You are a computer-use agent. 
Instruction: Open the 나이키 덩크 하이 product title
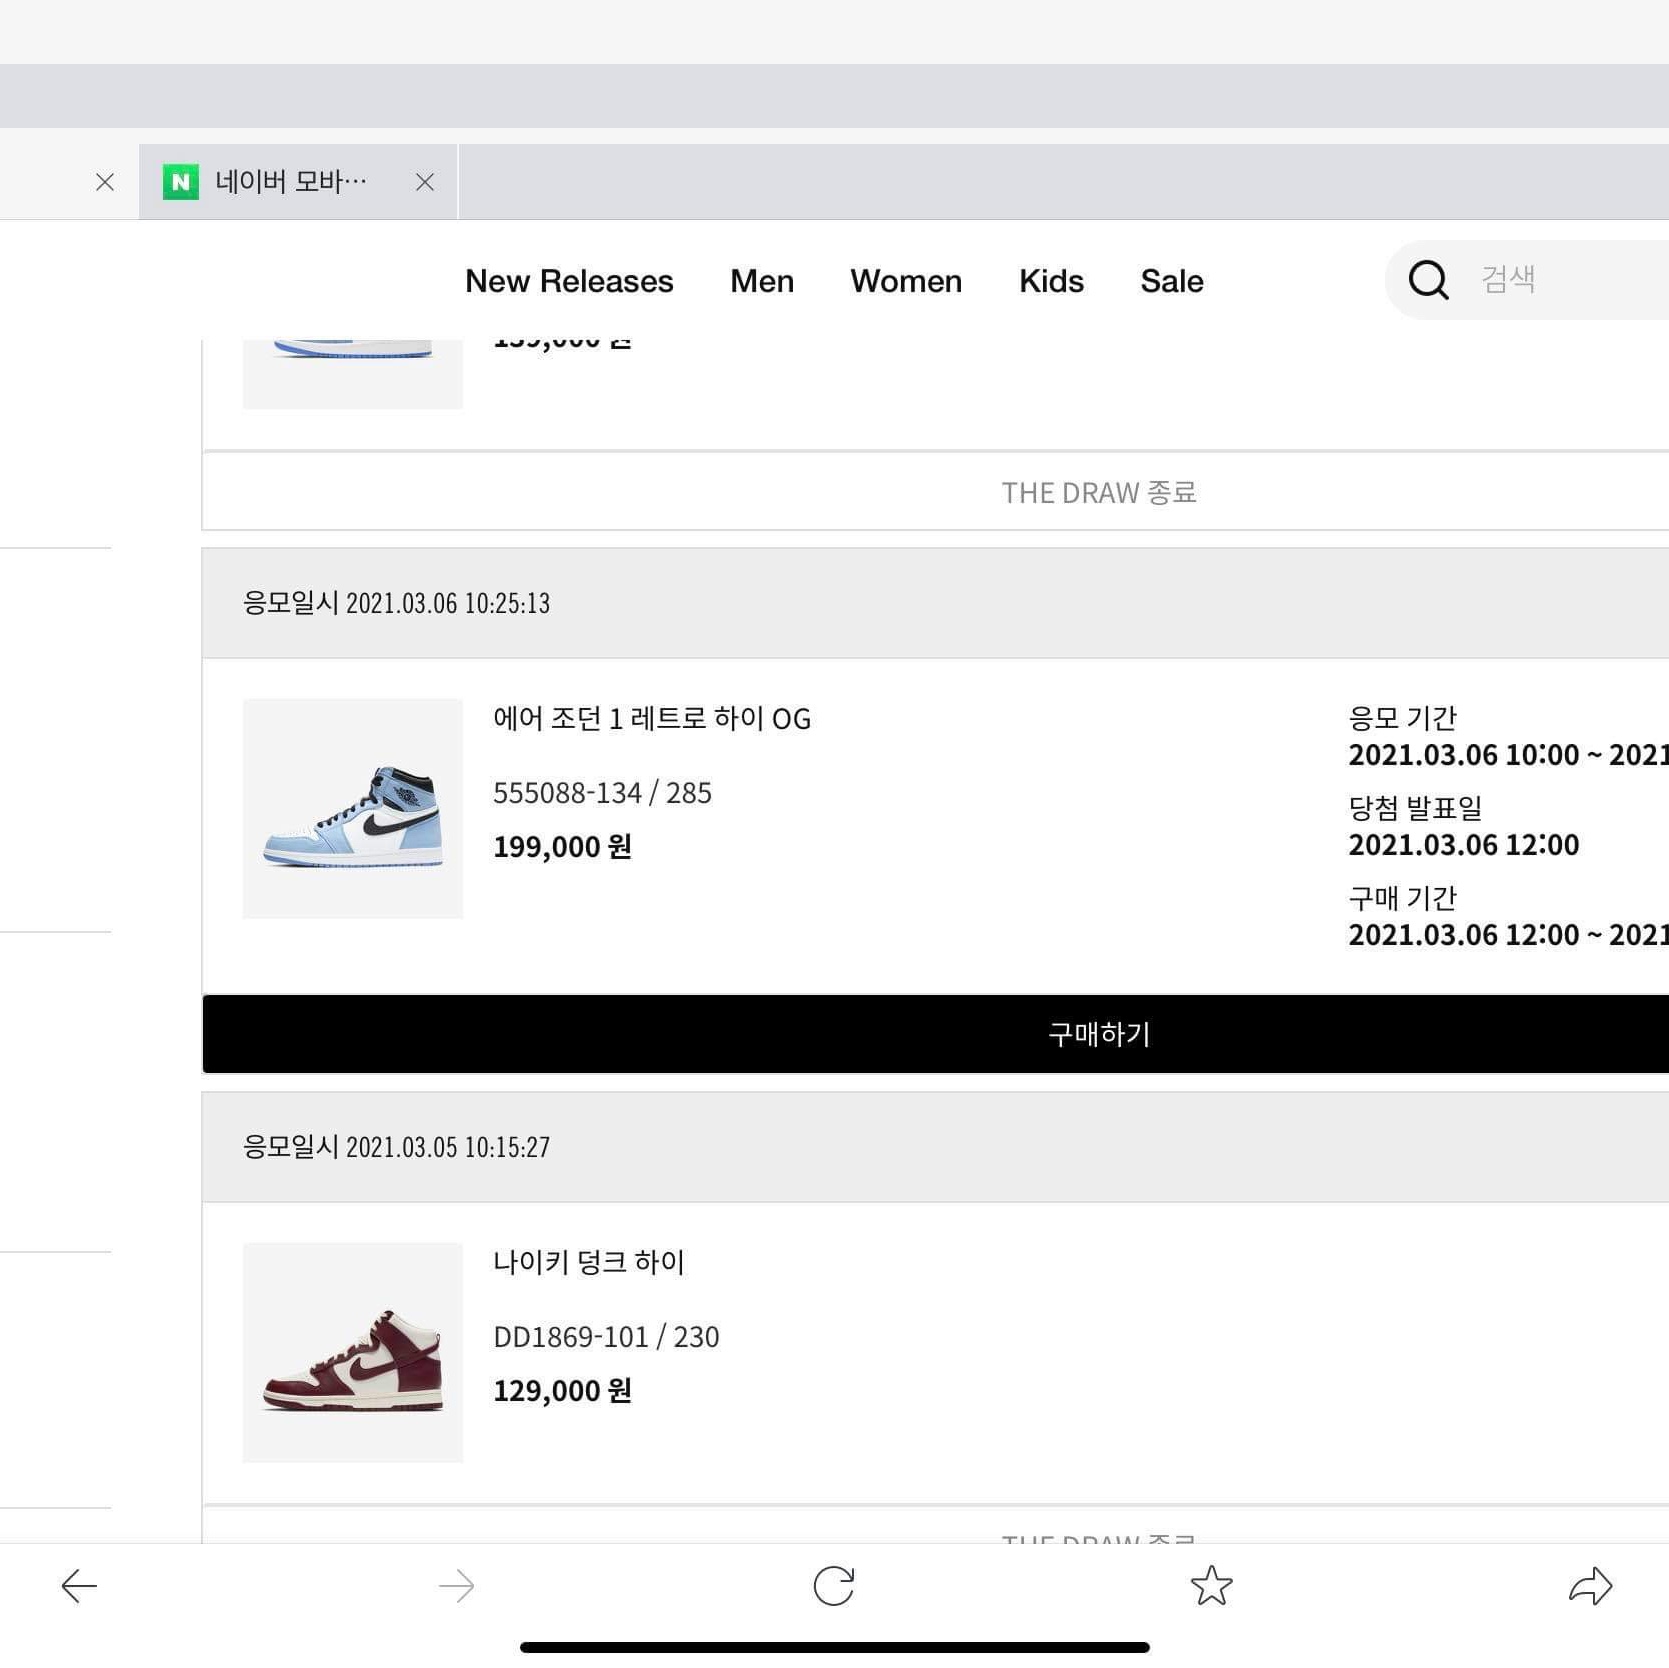pyautogui.click(x=589, y=1263)
